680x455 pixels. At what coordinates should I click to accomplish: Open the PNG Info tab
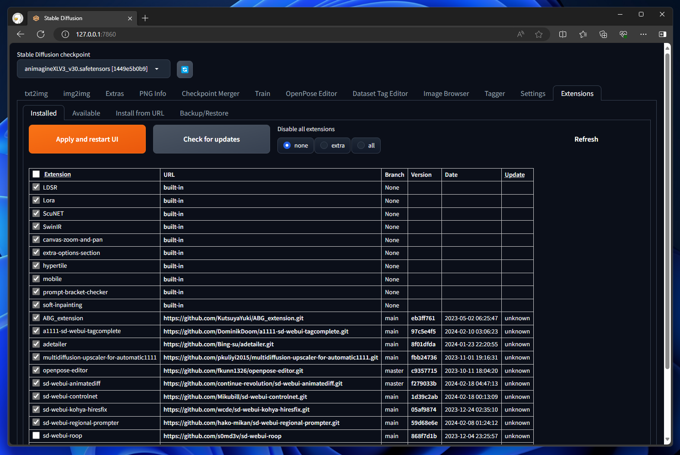coord(153,93)
